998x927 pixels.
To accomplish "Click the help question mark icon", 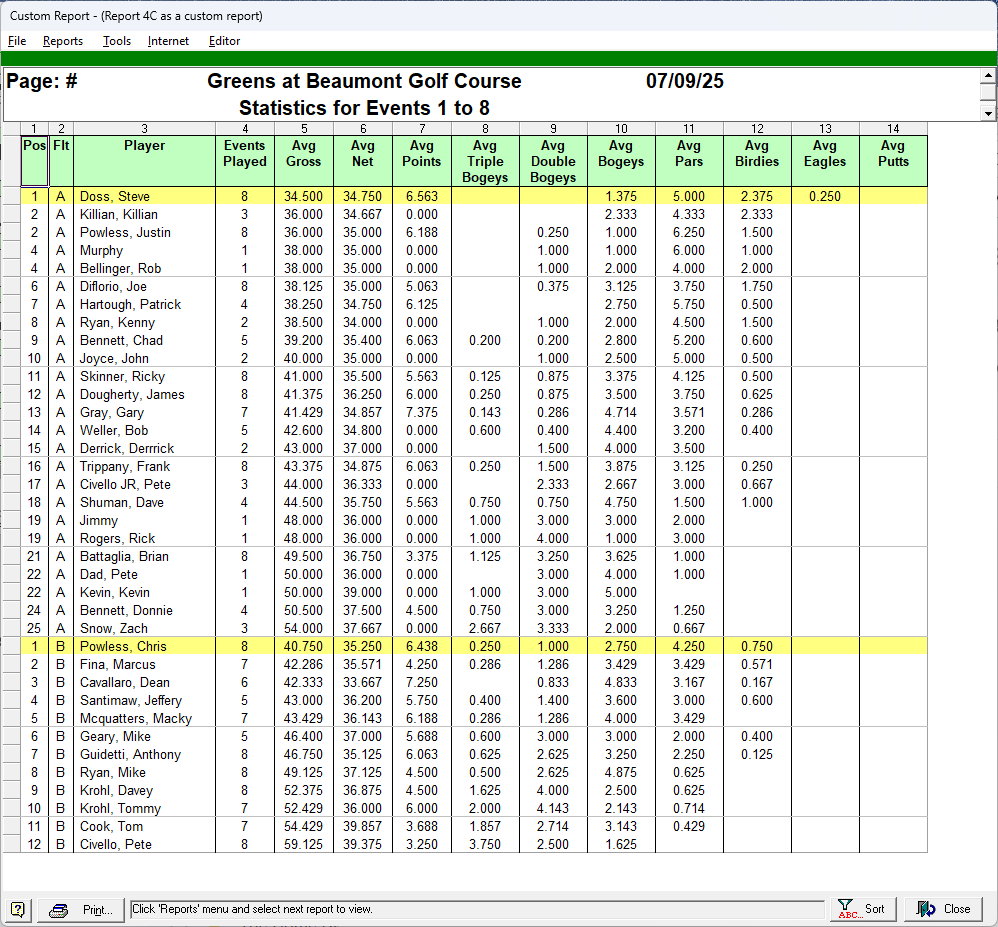I will pyautogui.click(x=18, y=909).
